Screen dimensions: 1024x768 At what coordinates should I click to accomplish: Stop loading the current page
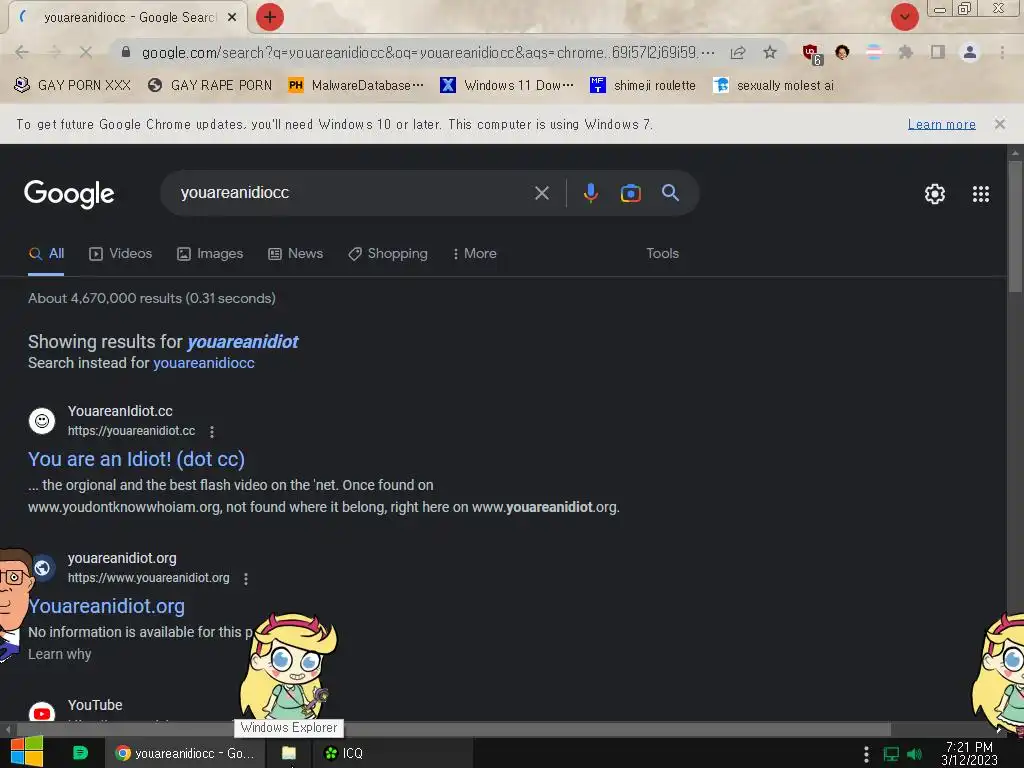86,52
